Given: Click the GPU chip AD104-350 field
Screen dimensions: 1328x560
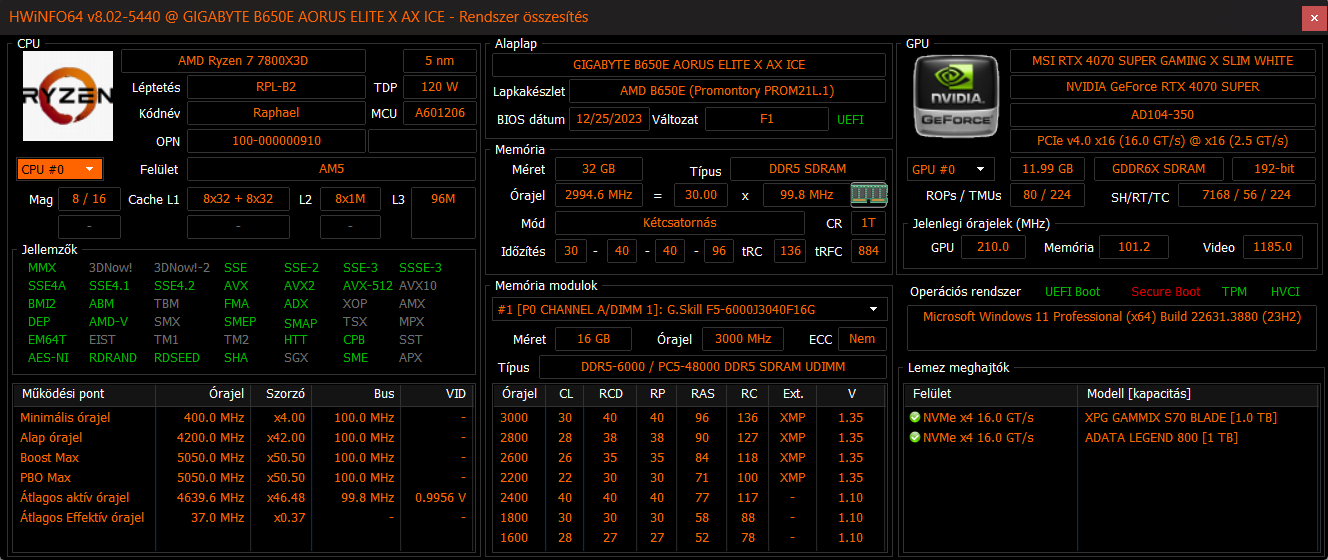Looking at the screenshot, I should (1162, 114).
